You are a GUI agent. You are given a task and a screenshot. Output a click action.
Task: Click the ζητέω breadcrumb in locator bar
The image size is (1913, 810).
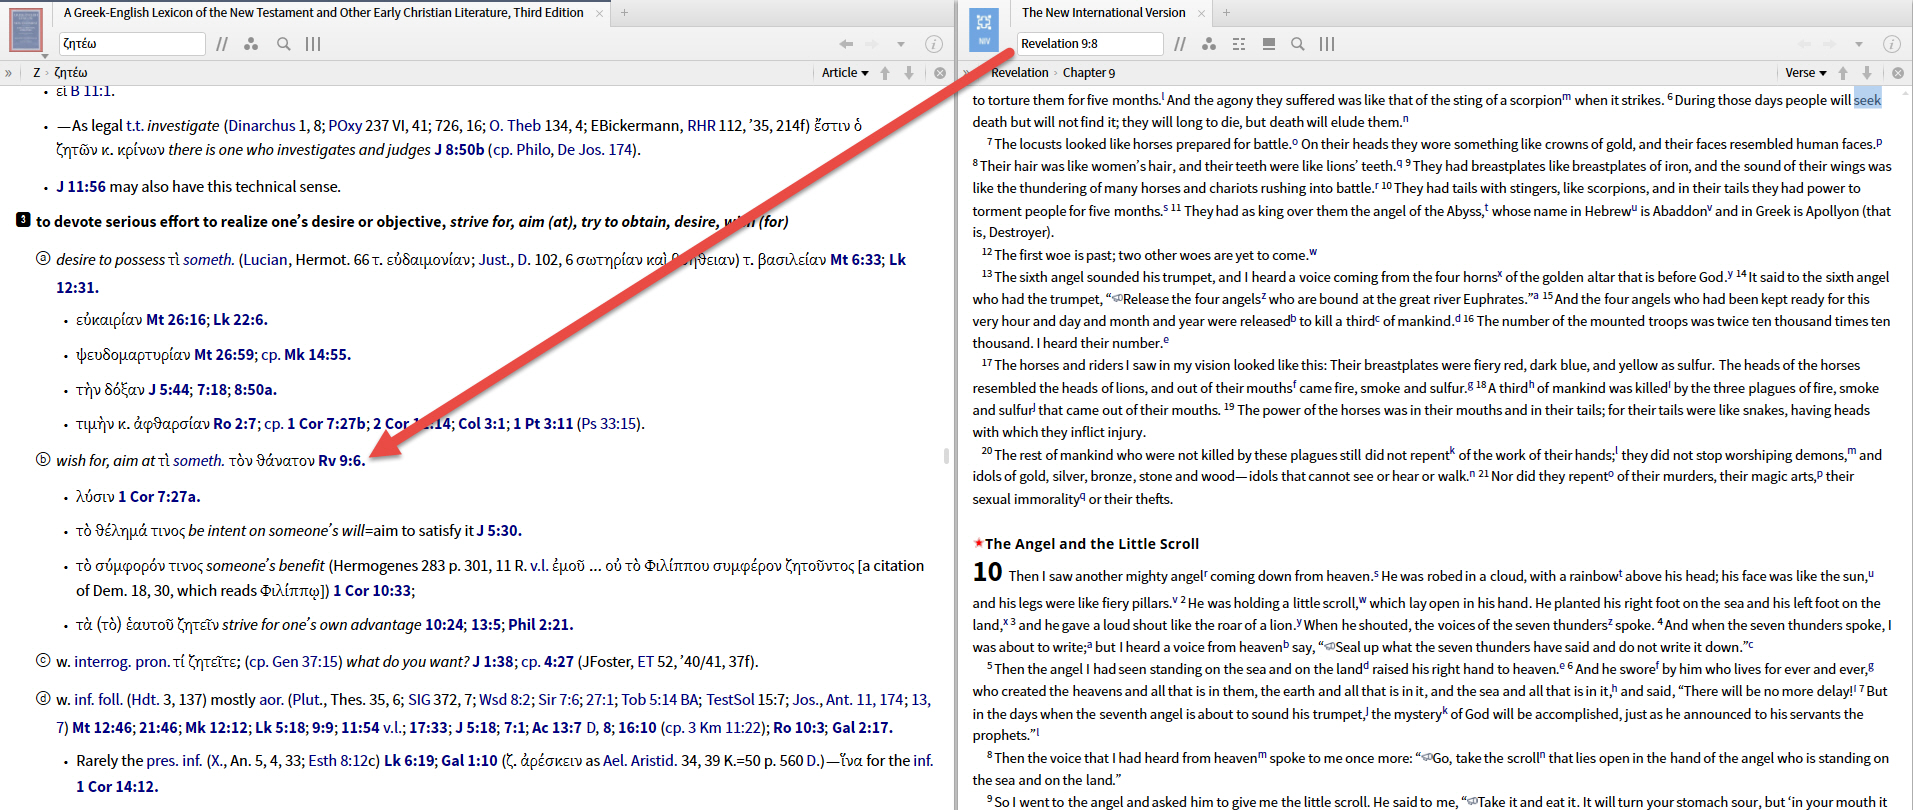(71, 73)
